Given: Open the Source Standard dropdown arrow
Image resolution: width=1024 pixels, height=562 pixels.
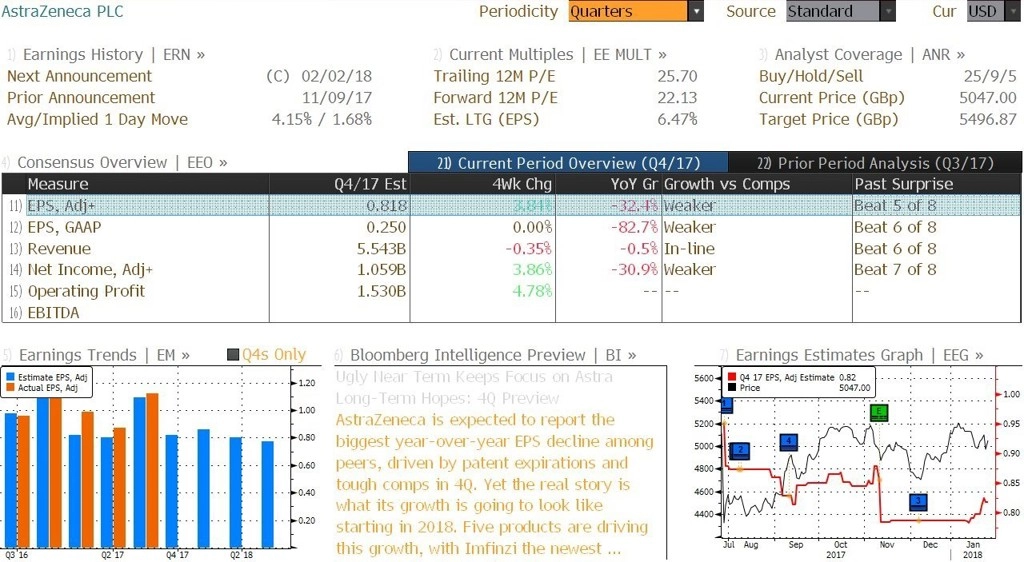Looking at the screenshot, I should click(x=888, y=11).
